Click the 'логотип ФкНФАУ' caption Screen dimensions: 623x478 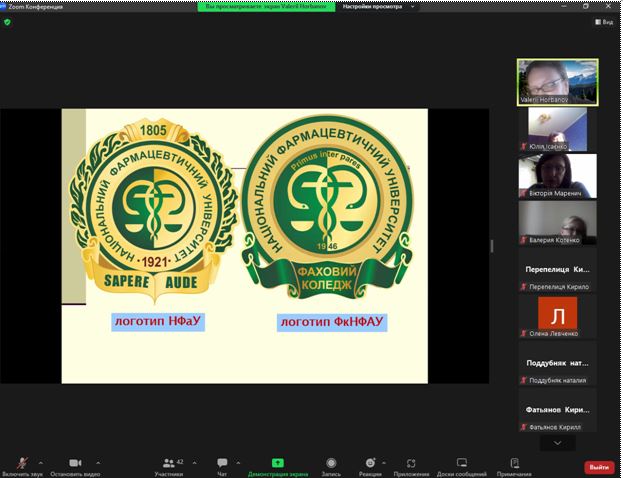332,322
